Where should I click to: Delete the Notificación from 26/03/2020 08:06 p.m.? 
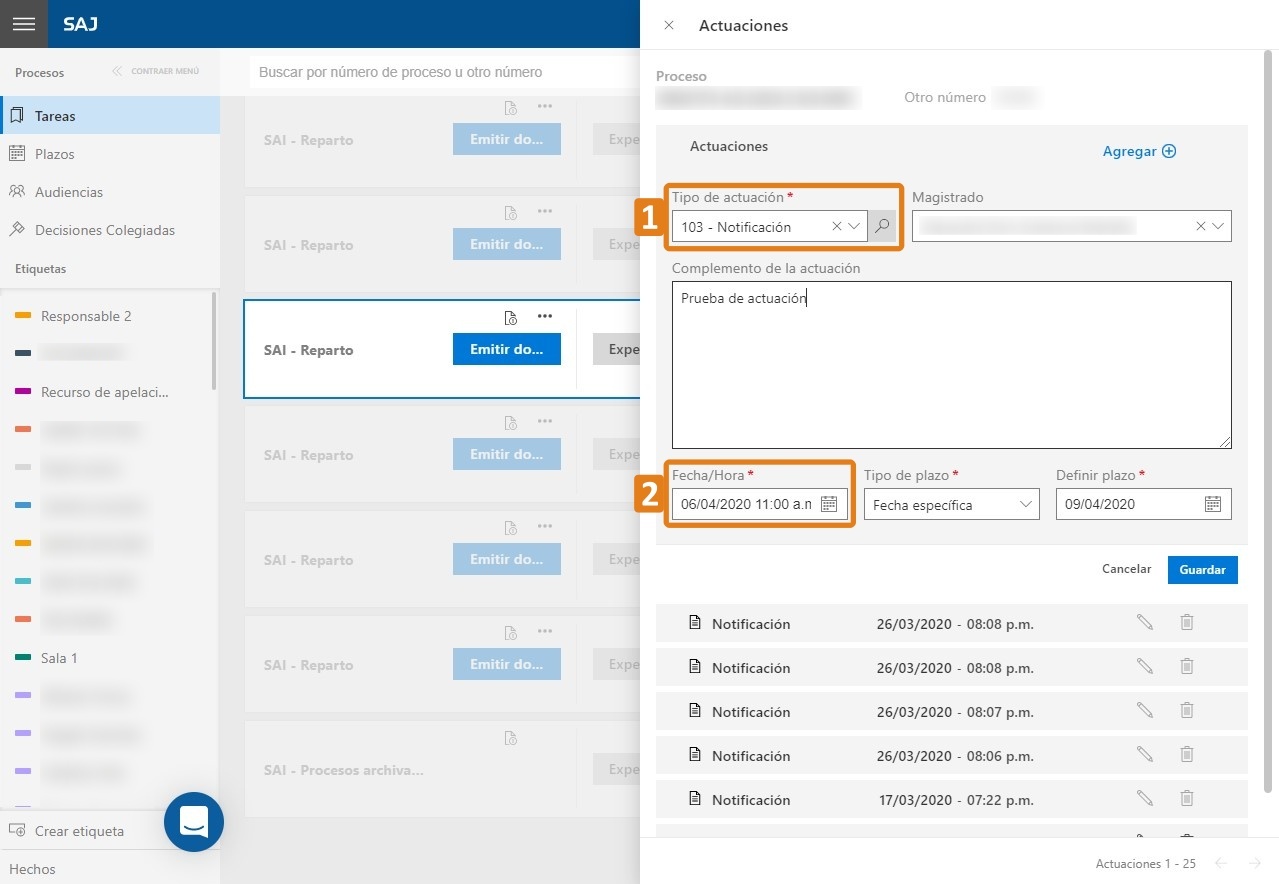tap(1187, 754)
